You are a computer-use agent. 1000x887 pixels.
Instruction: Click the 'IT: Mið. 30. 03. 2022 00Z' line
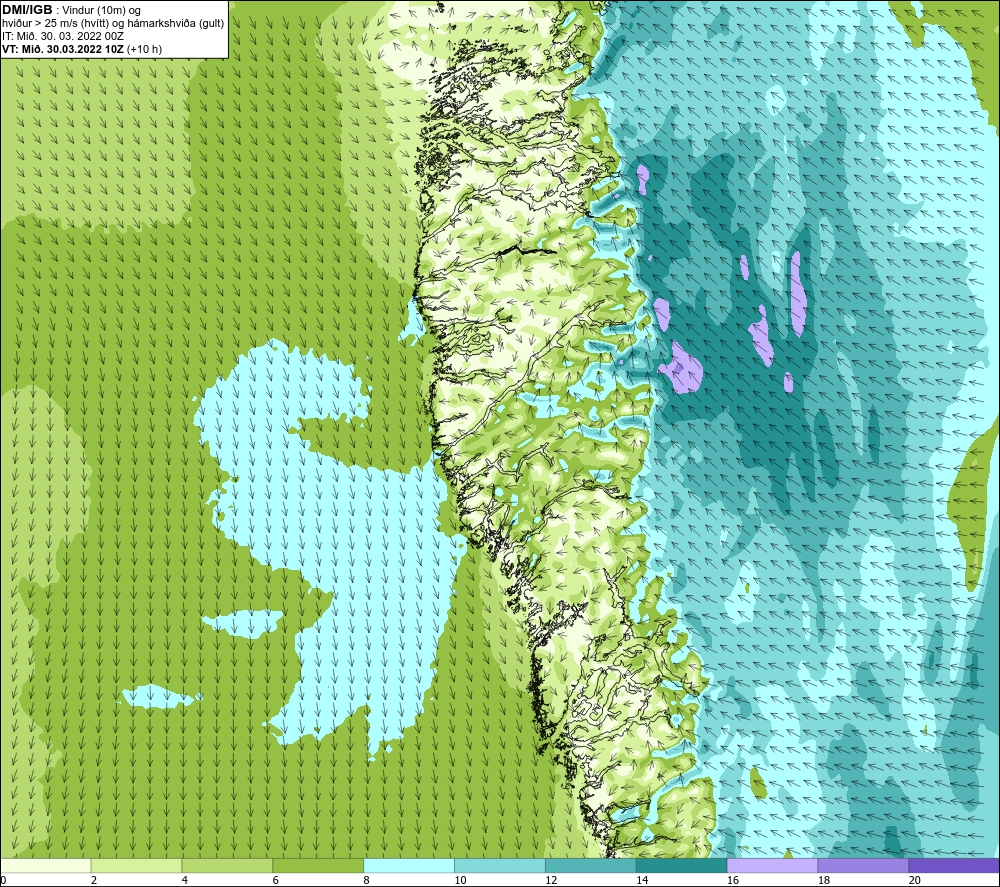[x=62, y=36]
